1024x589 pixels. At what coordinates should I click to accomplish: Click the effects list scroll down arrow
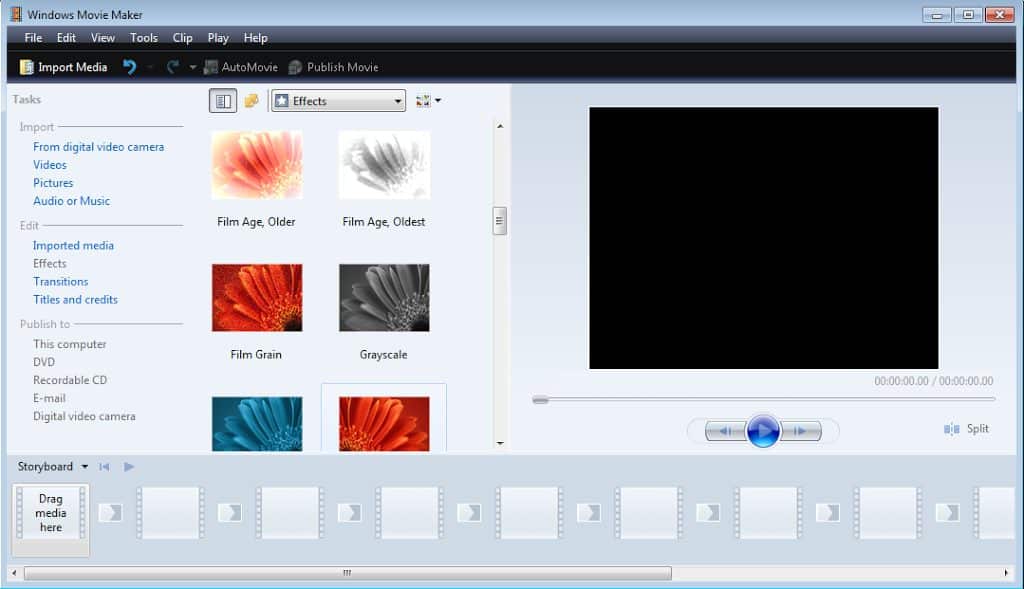500,443
